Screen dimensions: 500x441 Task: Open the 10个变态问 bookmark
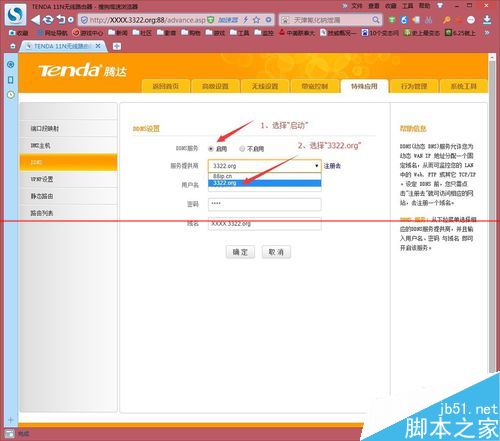pyautogui.click(x=380, y=33)
